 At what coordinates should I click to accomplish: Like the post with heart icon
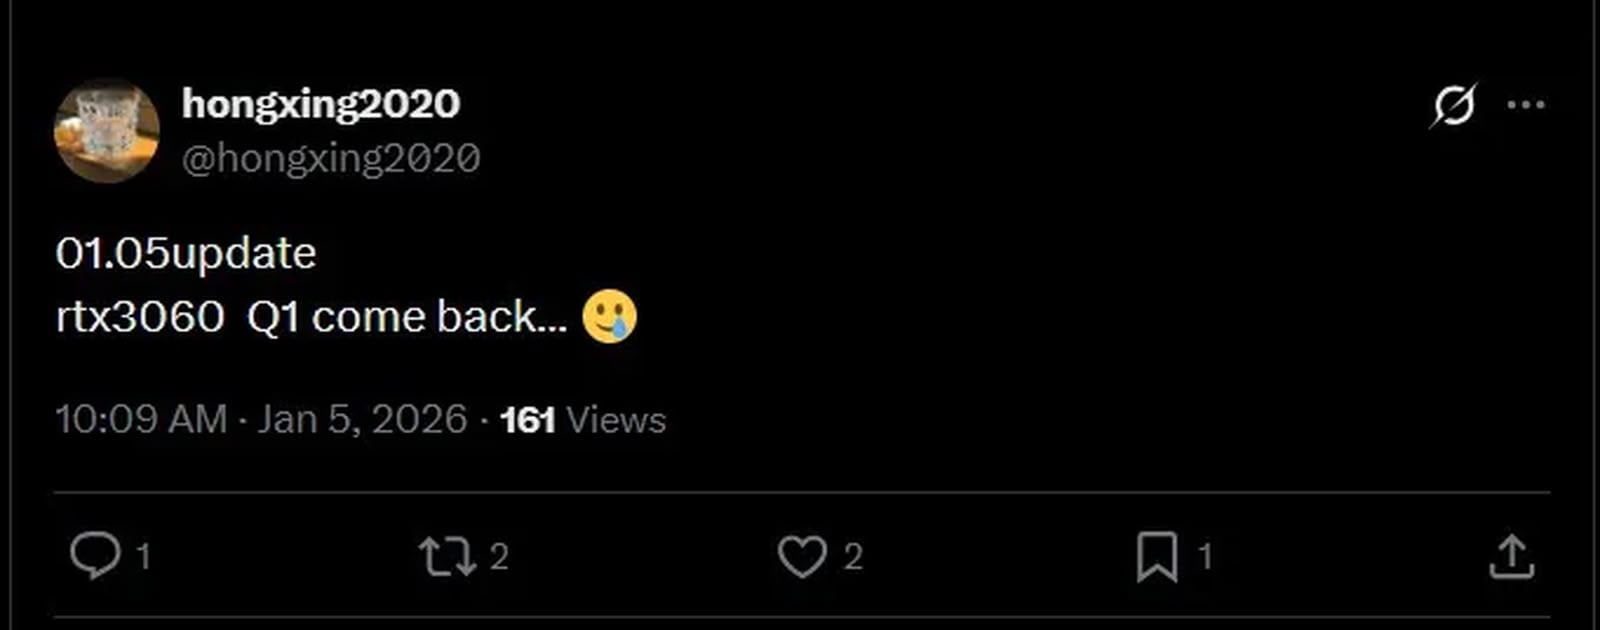point(802,557)
